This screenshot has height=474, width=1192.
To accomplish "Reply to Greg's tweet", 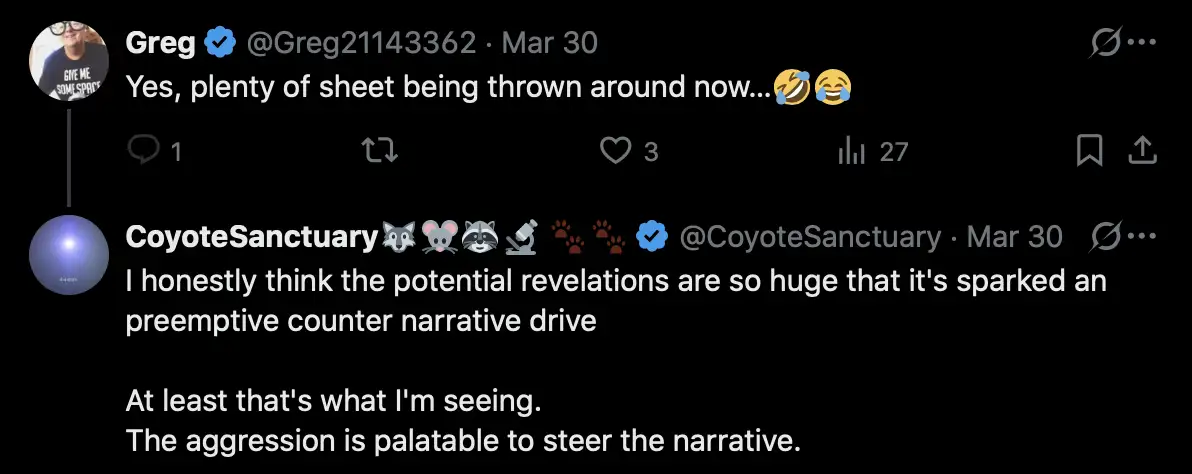I will [x=145, y=151].
